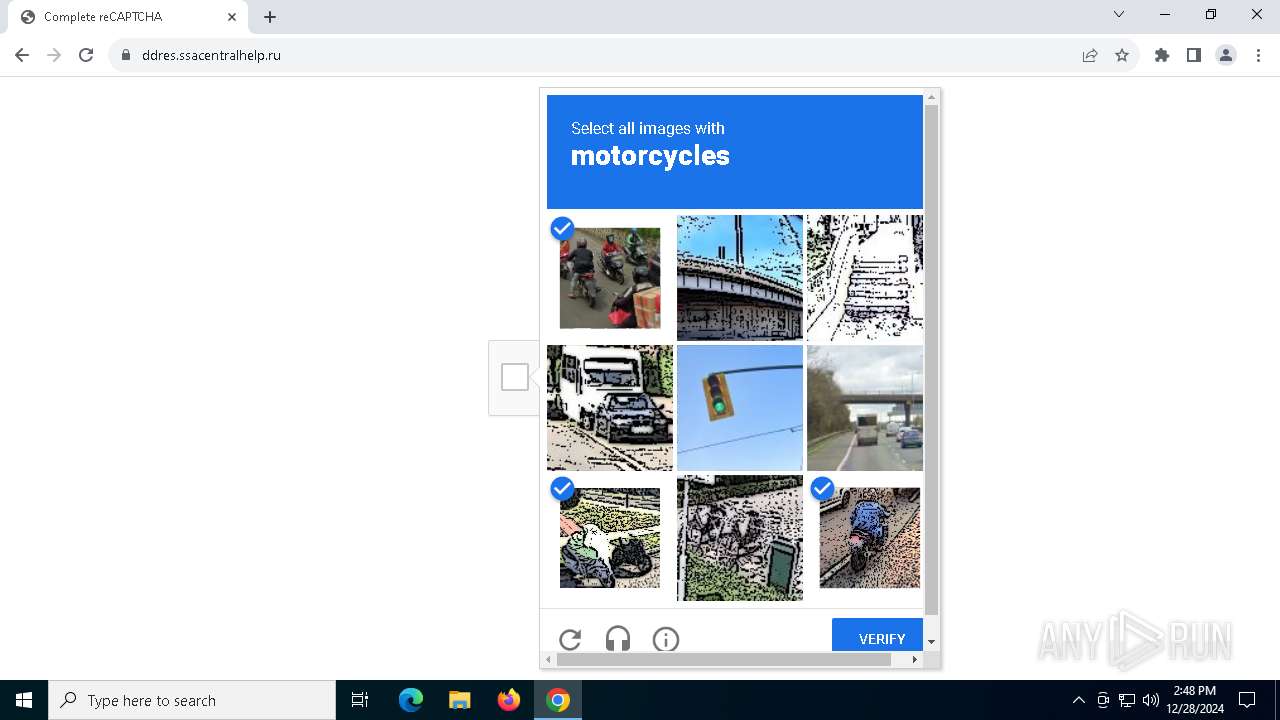
Task: Select the sketch-style staircase image tile
Action: (865, 278)
